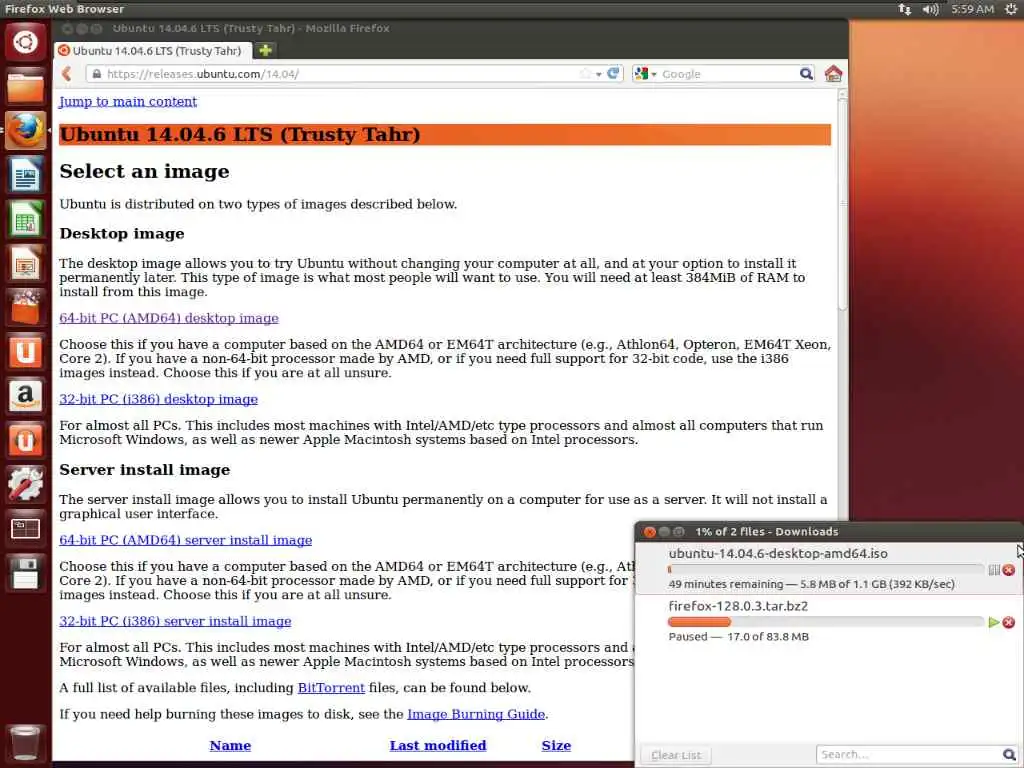The height and width of the screenshot is (768, 1024).
Task: Open the Trash in the launcher
Action: point(25,743)
